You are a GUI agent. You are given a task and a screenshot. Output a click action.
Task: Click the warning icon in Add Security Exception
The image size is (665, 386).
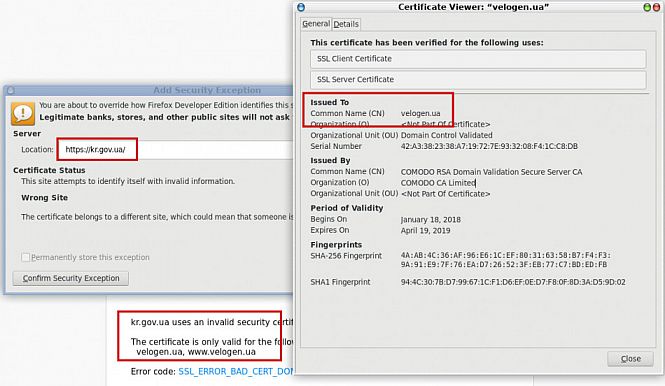click(23, 114)
